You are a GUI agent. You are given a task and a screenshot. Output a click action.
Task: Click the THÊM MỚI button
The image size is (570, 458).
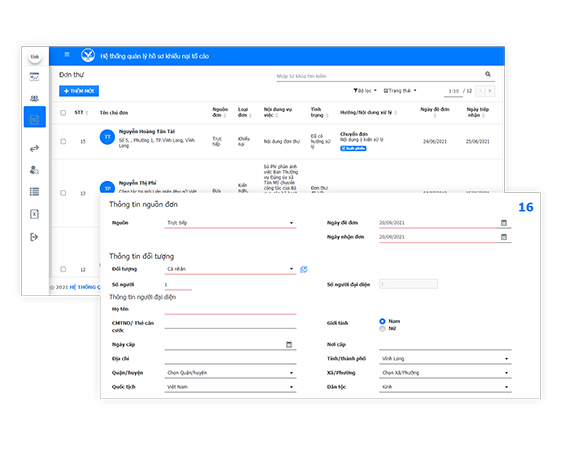pos(79,91)
